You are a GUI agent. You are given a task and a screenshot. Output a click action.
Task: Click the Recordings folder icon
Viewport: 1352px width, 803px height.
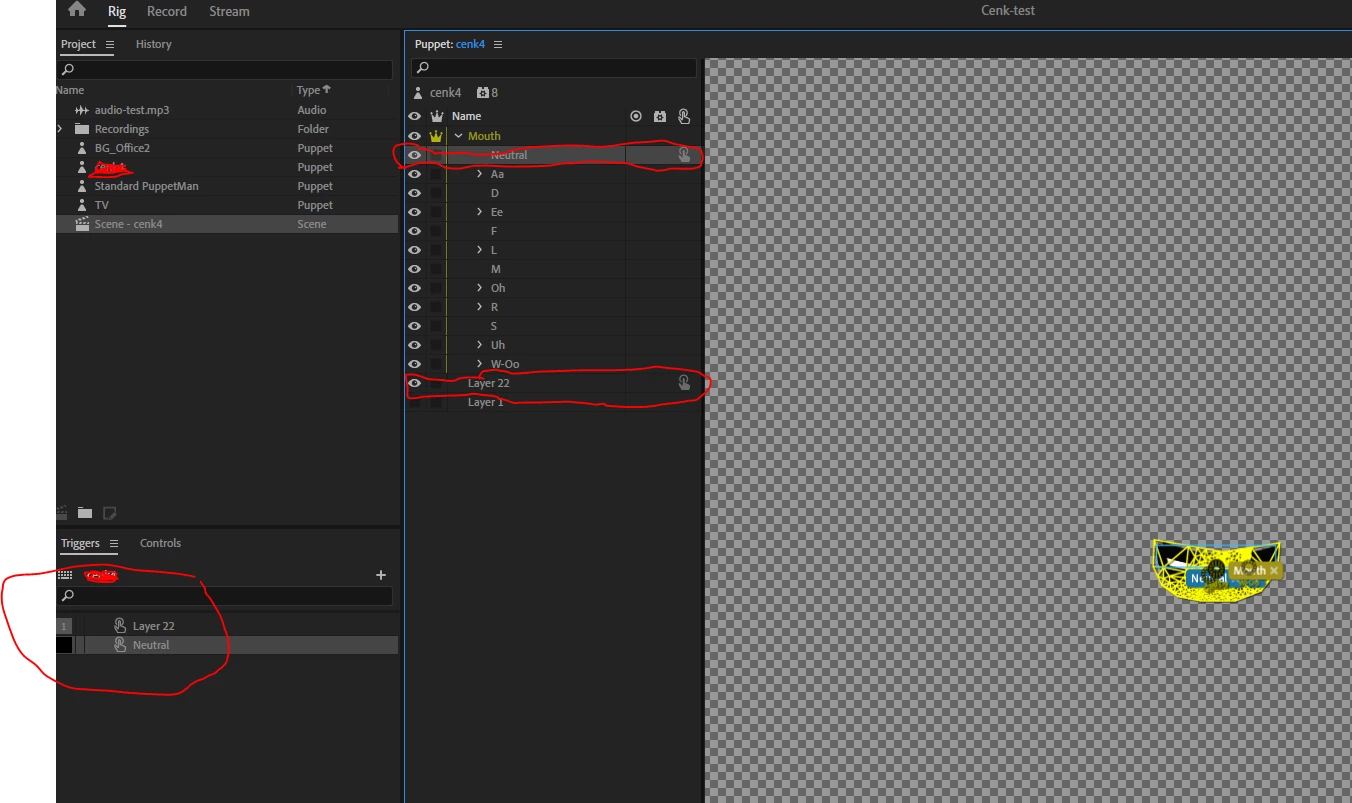coord(82,129)
